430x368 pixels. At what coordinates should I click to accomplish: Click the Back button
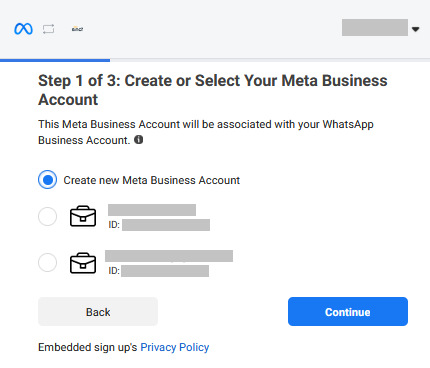click(x=98, y=312)
